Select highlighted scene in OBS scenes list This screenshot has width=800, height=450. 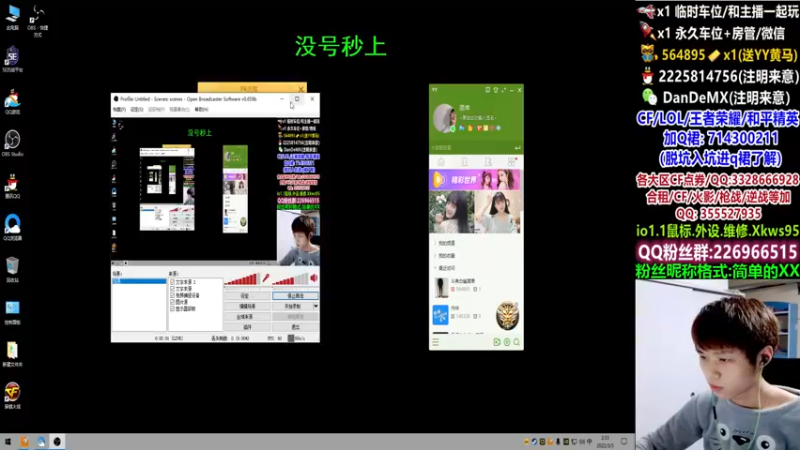coord(139,281)
